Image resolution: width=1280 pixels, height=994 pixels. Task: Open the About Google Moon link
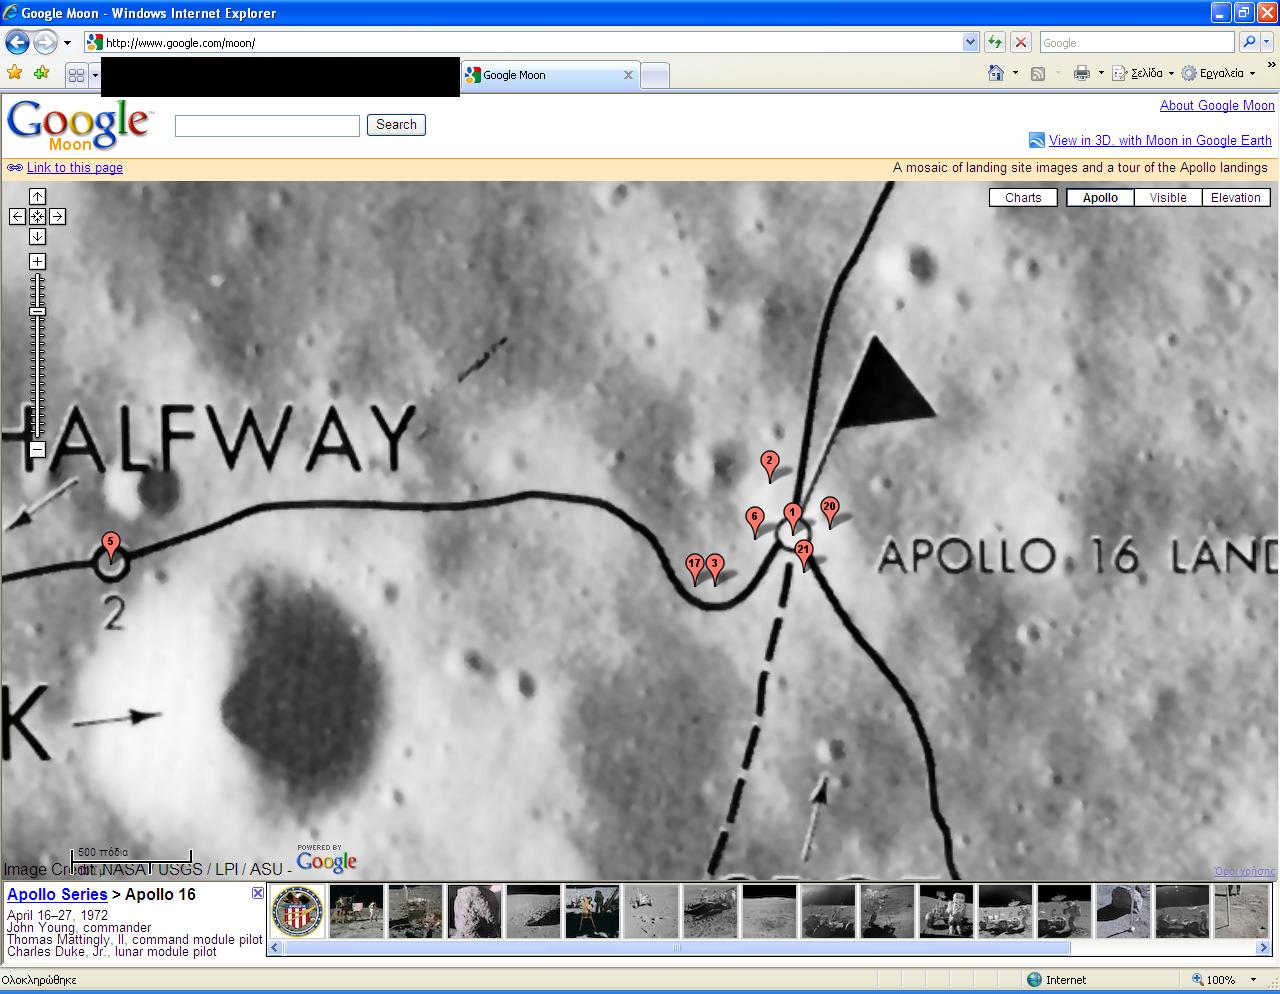(1217, 105)
